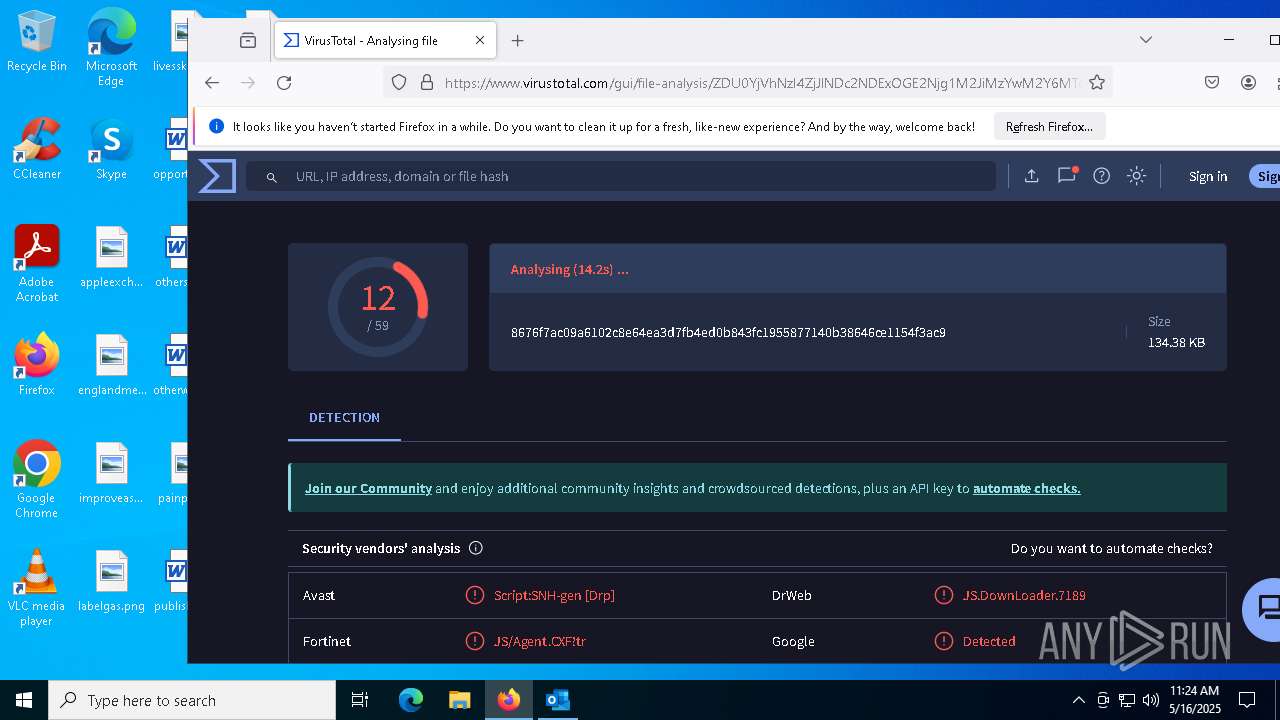Open the Firefox View icon left of the tab

click(248, 41)
